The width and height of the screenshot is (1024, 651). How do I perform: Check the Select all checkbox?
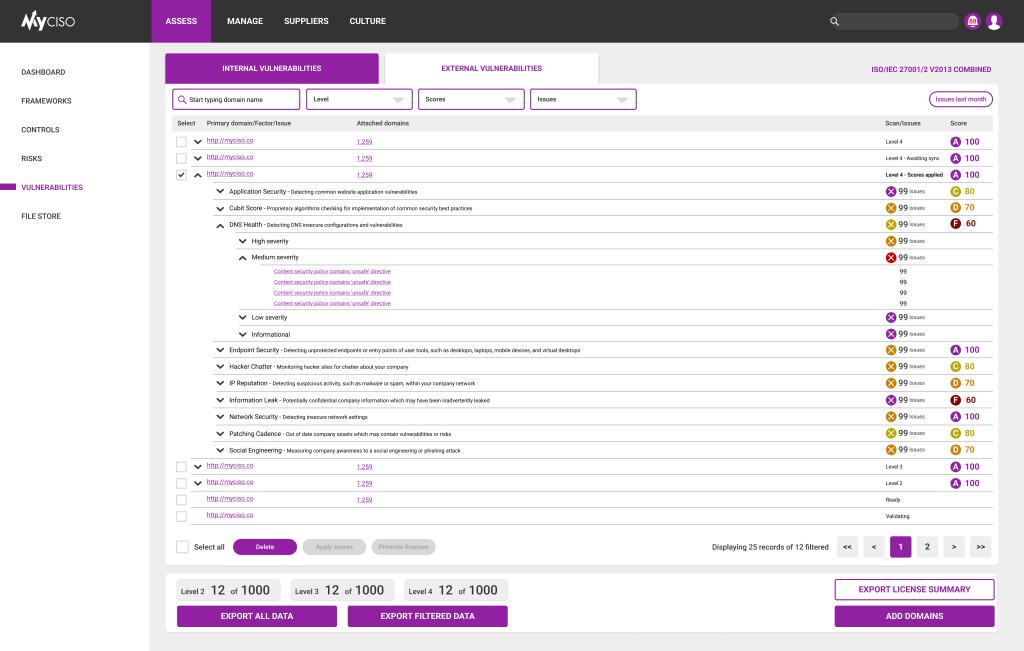[x=181, y=546]
